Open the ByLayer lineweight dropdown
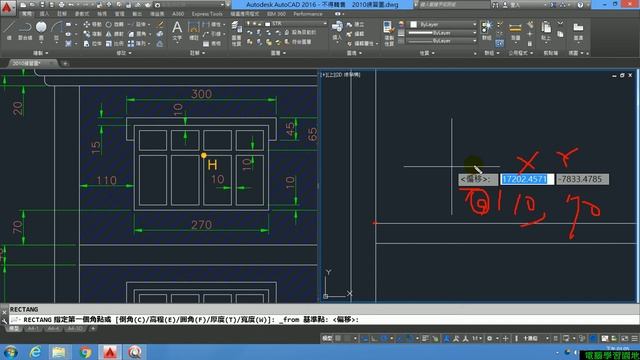The width and height of the screenshot is (640, 360). (x=442, y=33)
